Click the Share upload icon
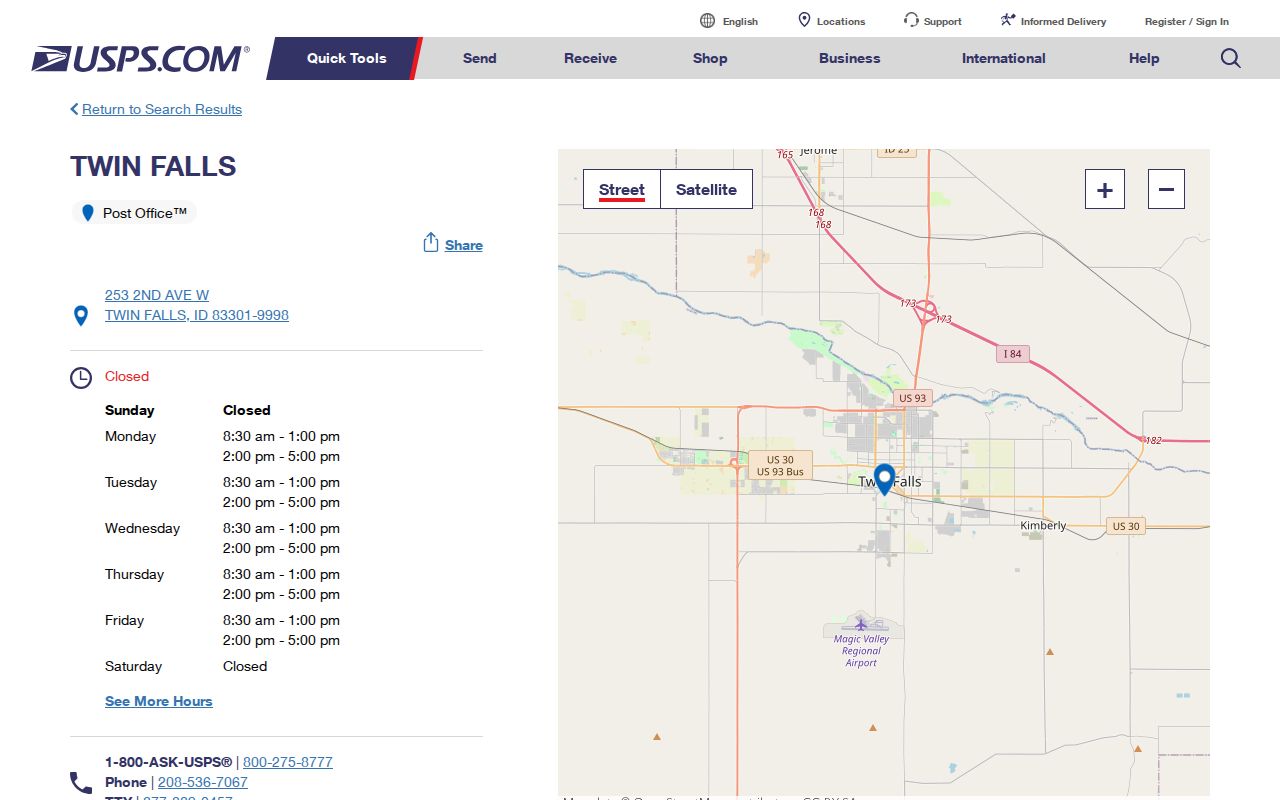The image size is (1280, 800). tap(431, 243)
